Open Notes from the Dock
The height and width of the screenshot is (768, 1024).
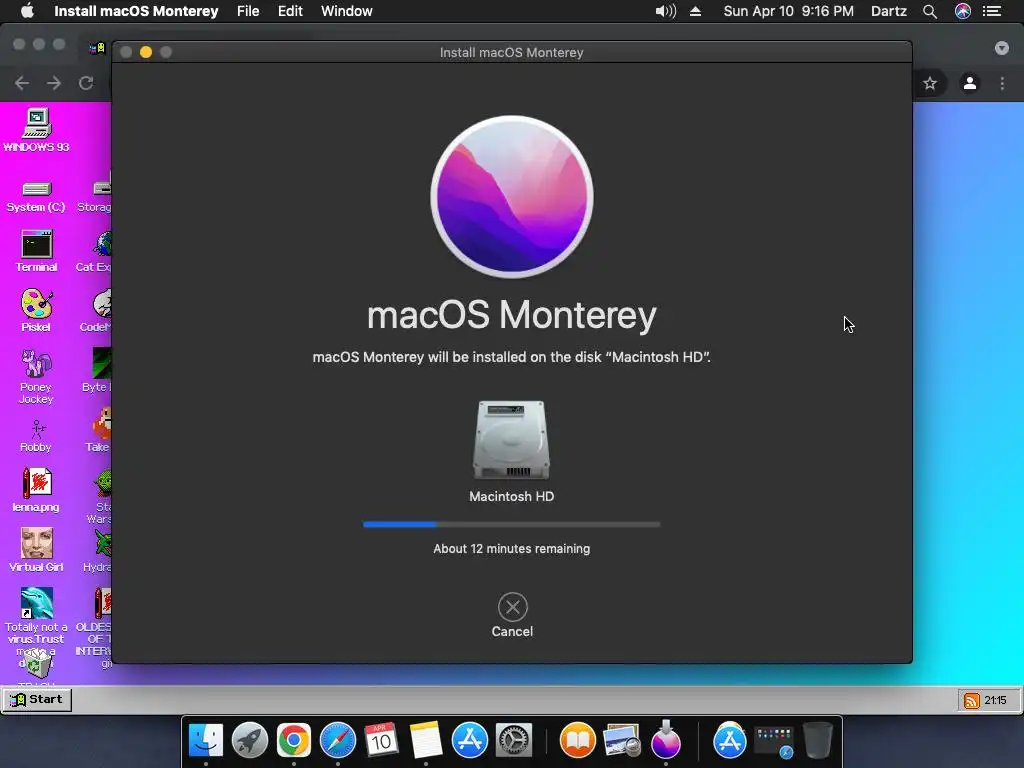click(x=426, y=740)
